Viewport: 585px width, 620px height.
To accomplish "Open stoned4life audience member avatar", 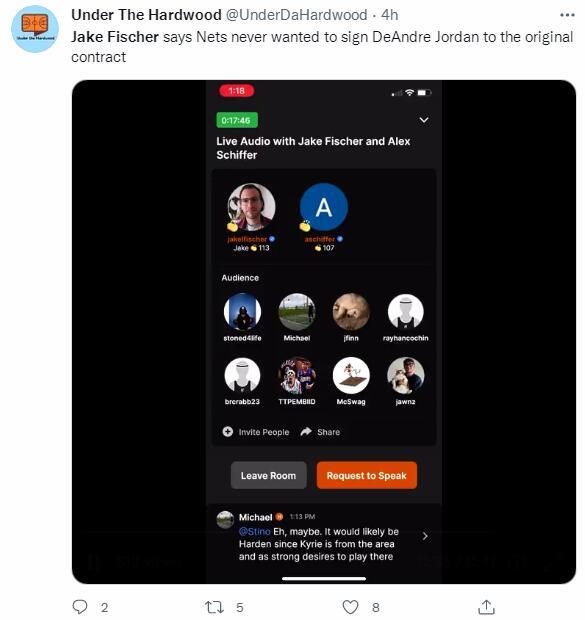I will coord(242,312).
